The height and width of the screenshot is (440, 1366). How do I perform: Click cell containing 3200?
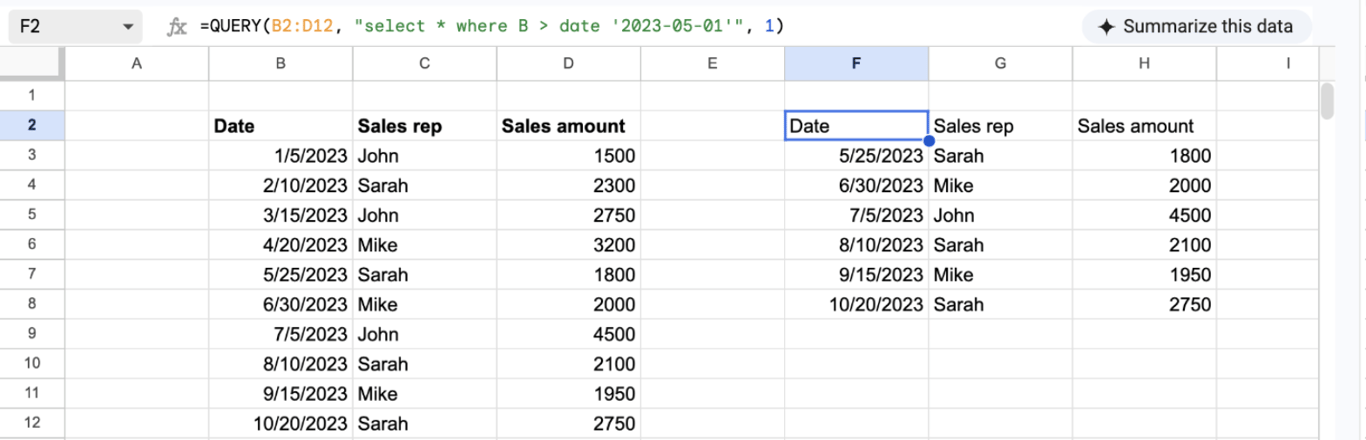pyautogui.click(x=569, y=245)
